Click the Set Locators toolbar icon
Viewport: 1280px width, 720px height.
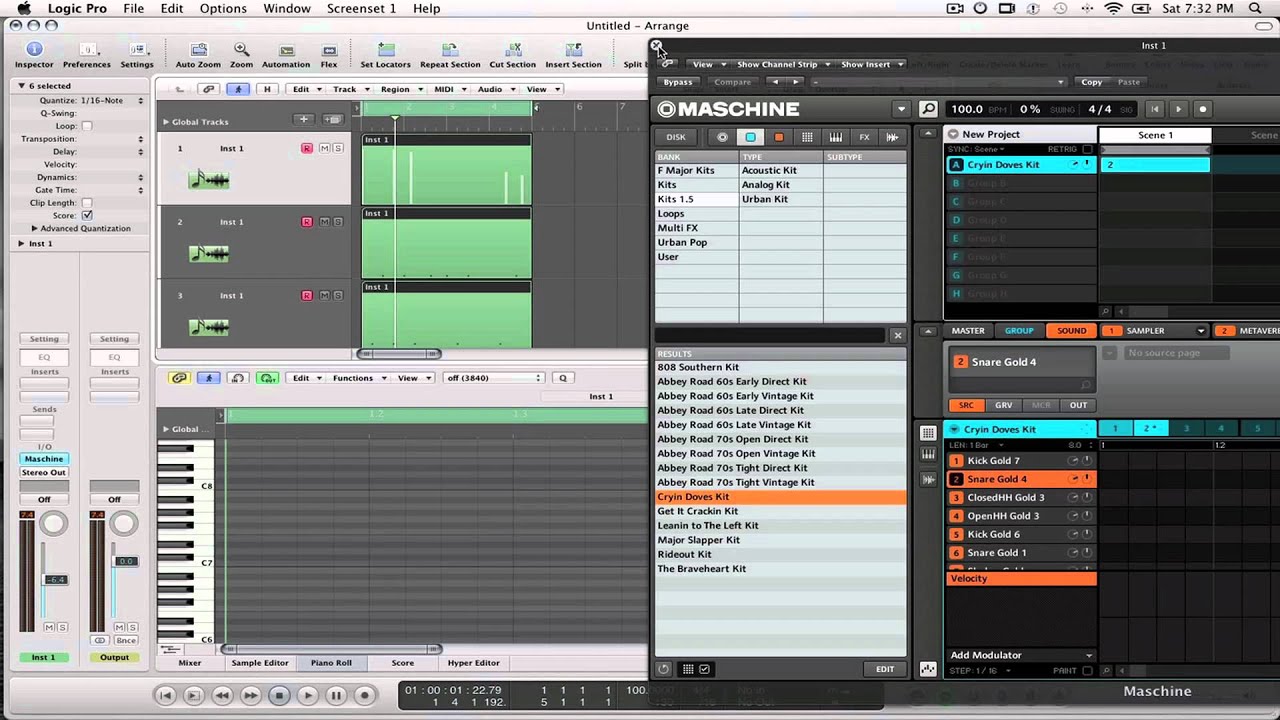coord(385,50)
